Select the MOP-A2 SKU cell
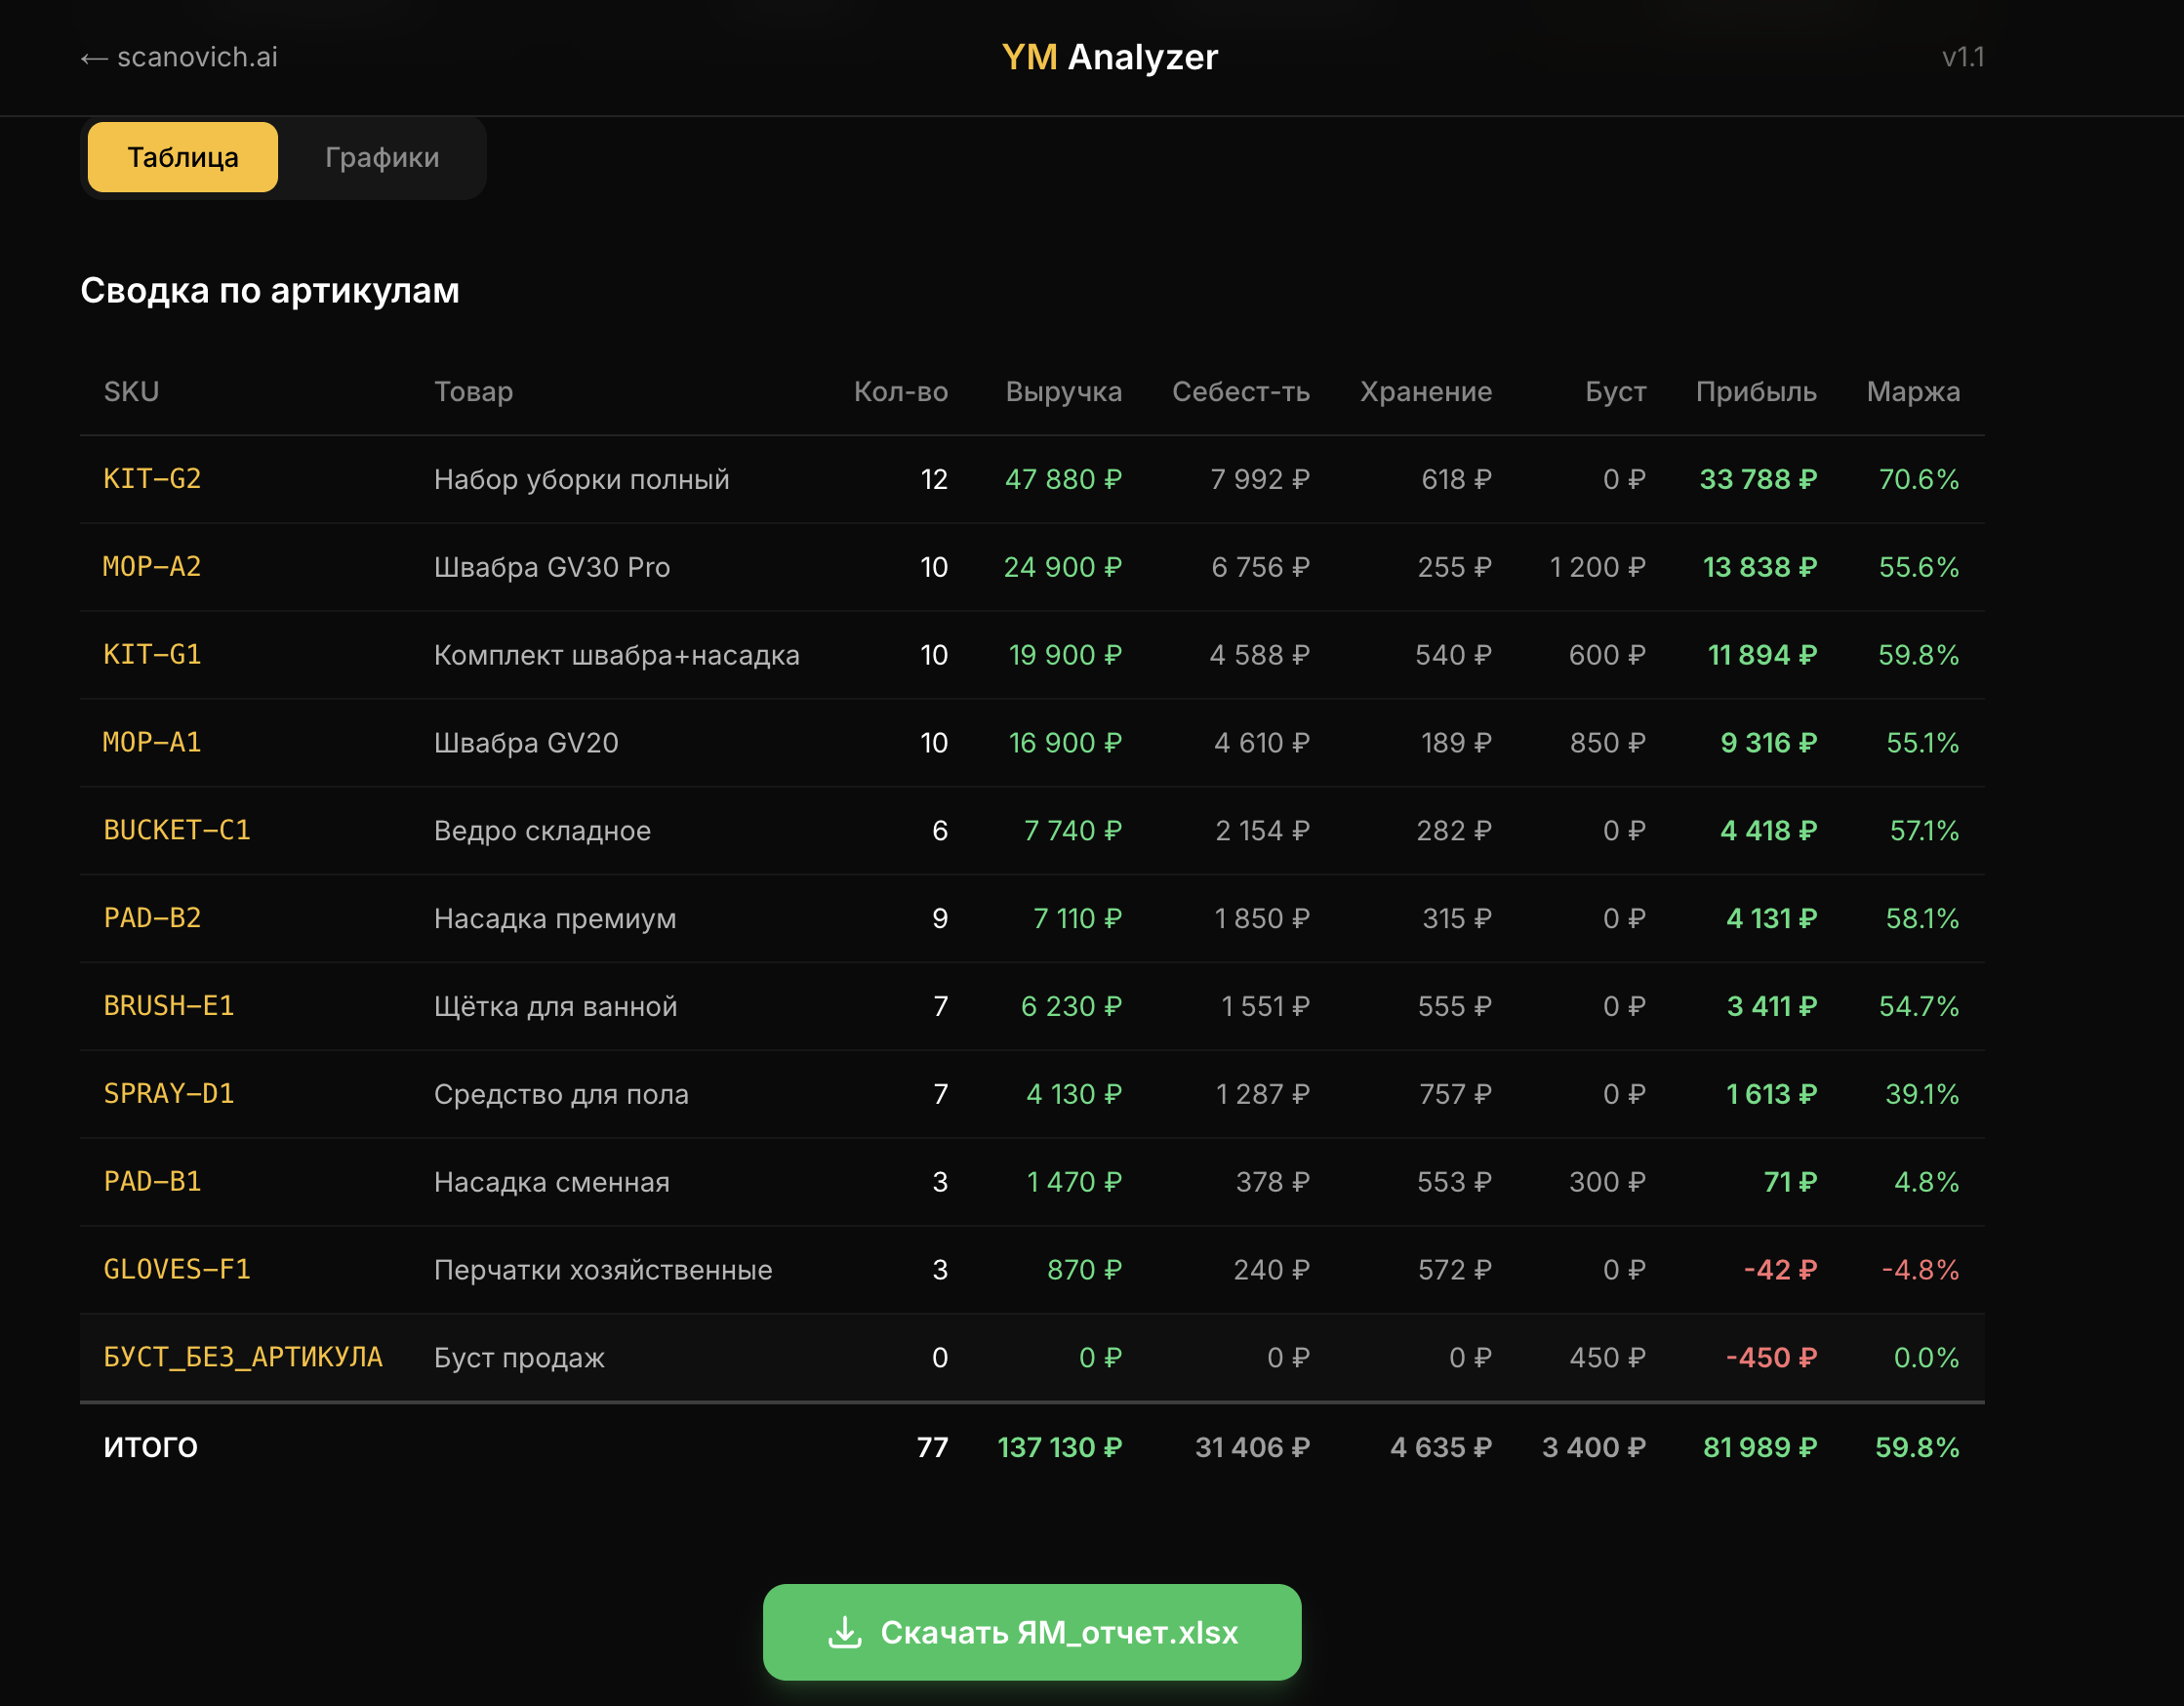 coord(152,567)
